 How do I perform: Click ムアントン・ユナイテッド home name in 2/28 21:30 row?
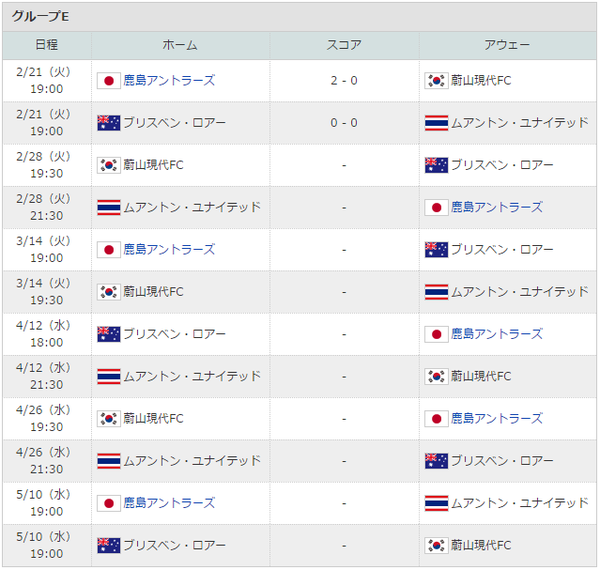point(192,208)
